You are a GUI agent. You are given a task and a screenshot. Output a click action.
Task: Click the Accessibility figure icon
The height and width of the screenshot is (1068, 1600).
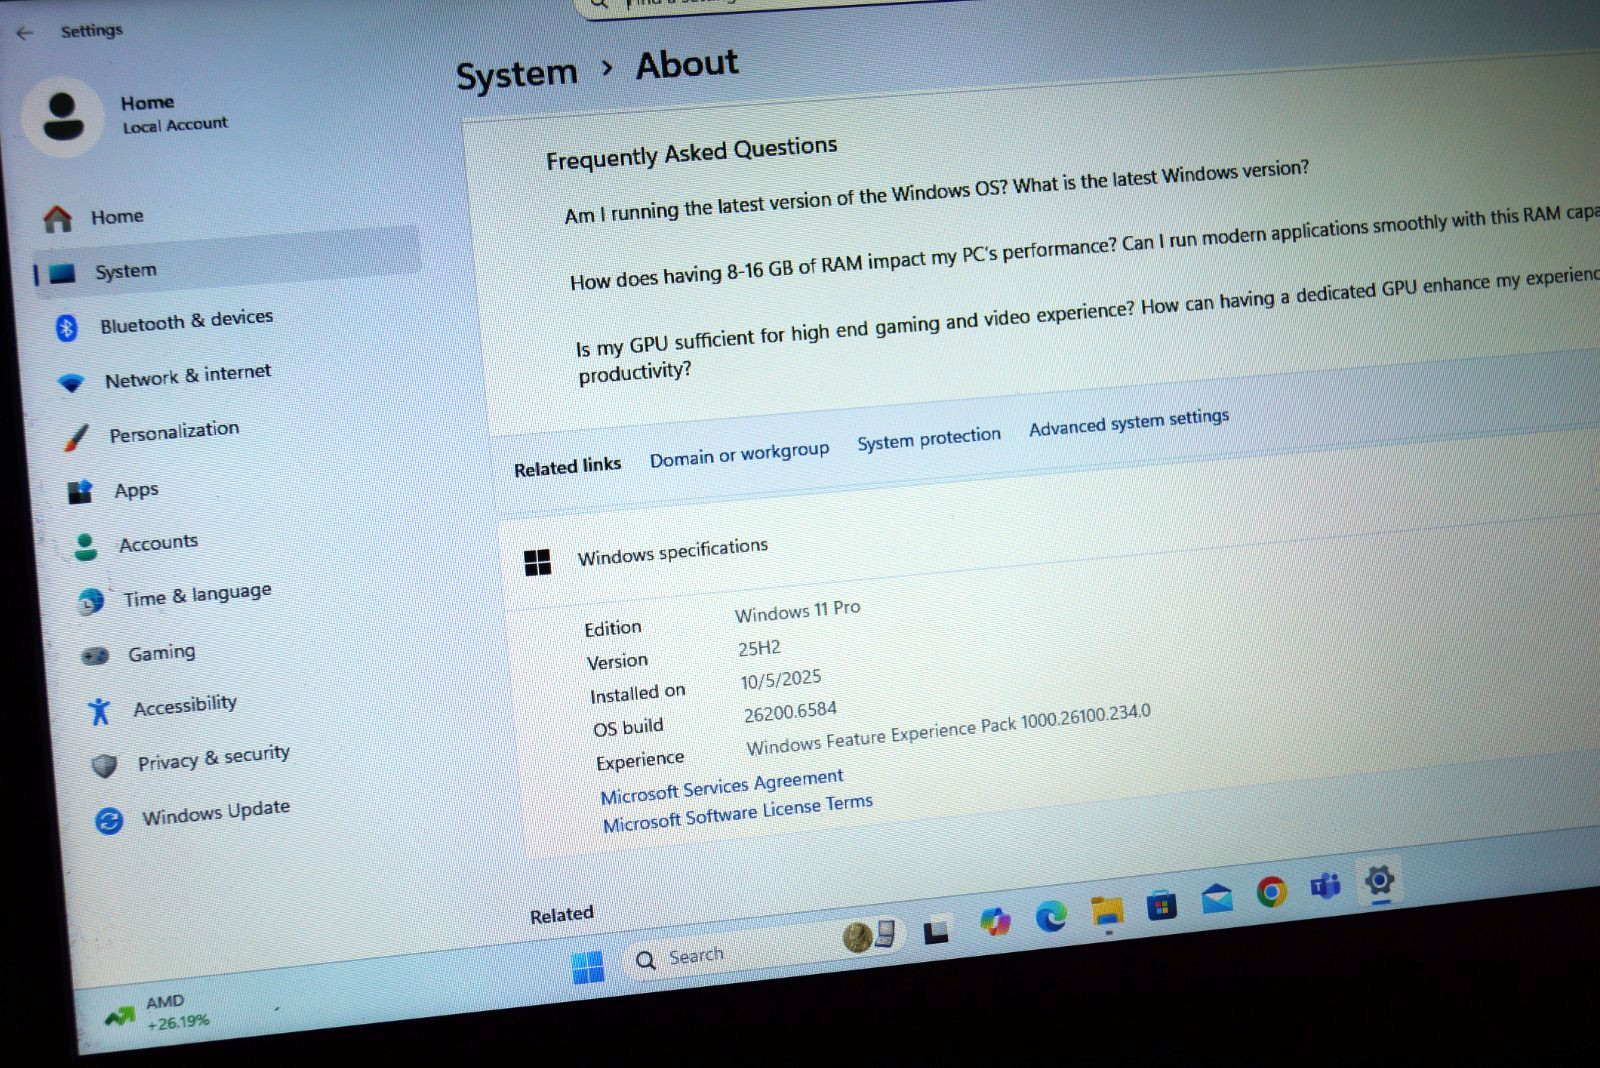pyautogui.click(x=99, y=711)
